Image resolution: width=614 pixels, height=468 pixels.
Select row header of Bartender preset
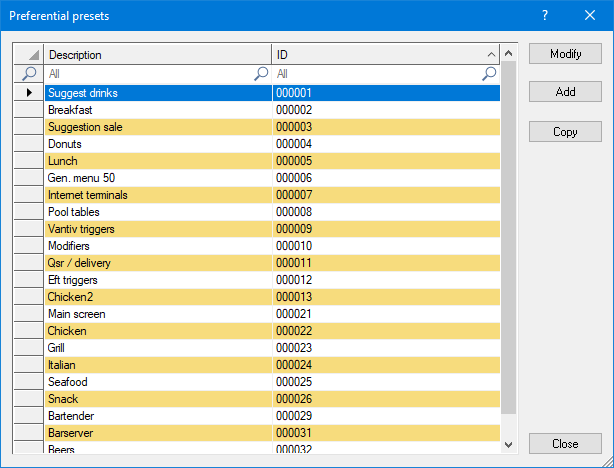pos(29,415)
